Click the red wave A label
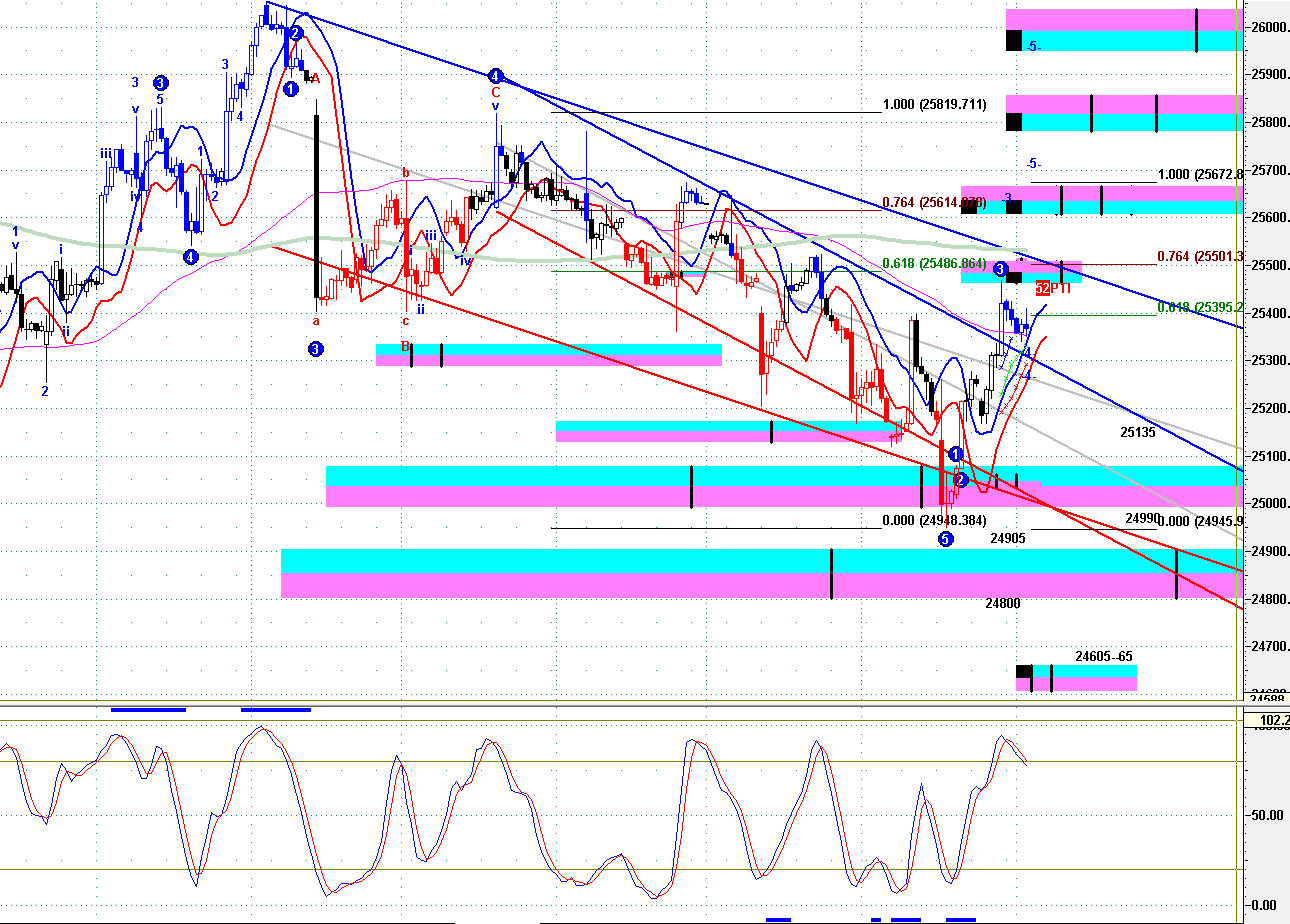 point(314,78)
